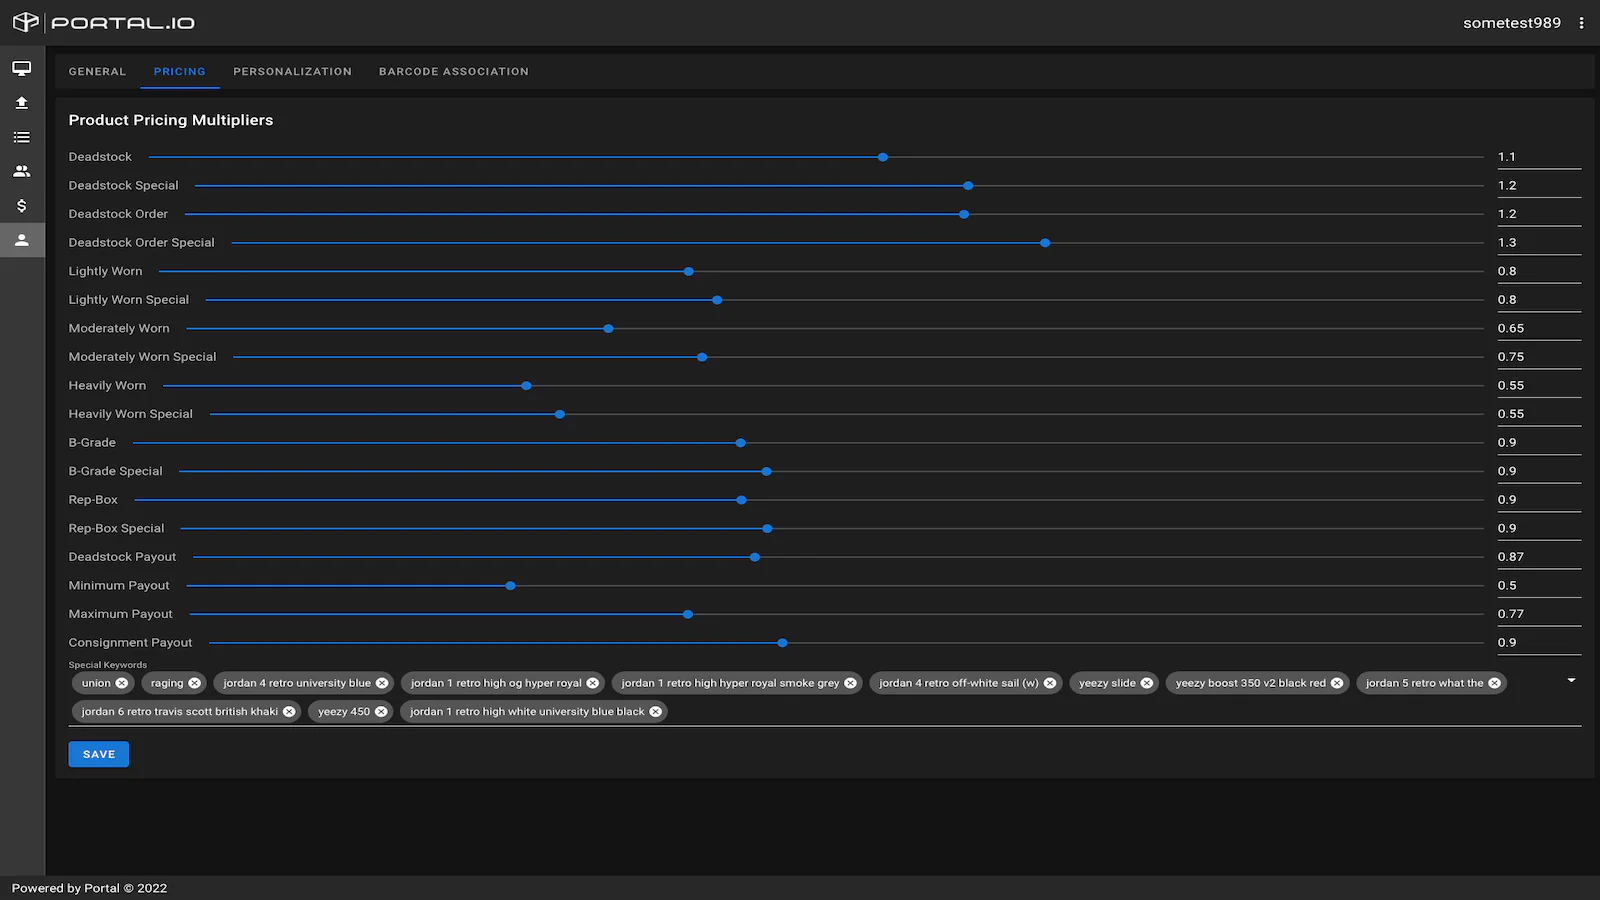
Task: Click the Rep-Box Special slider handle
Action: coord(767,529)
